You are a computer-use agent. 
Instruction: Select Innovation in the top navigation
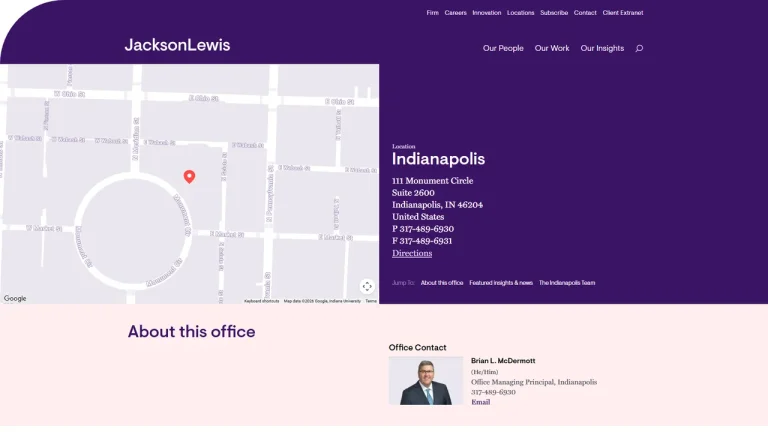[x=486, y=13]
